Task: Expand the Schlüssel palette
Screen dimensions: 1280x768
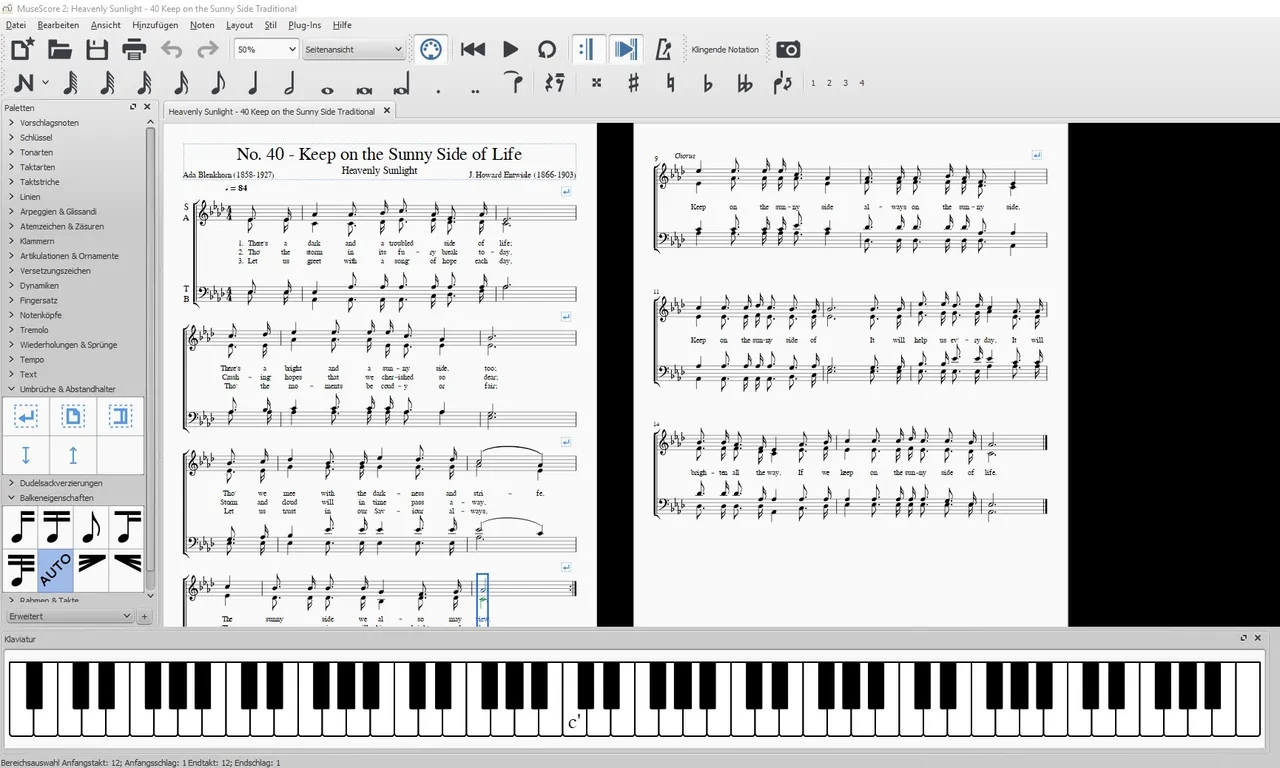Action: click(36, 138)
